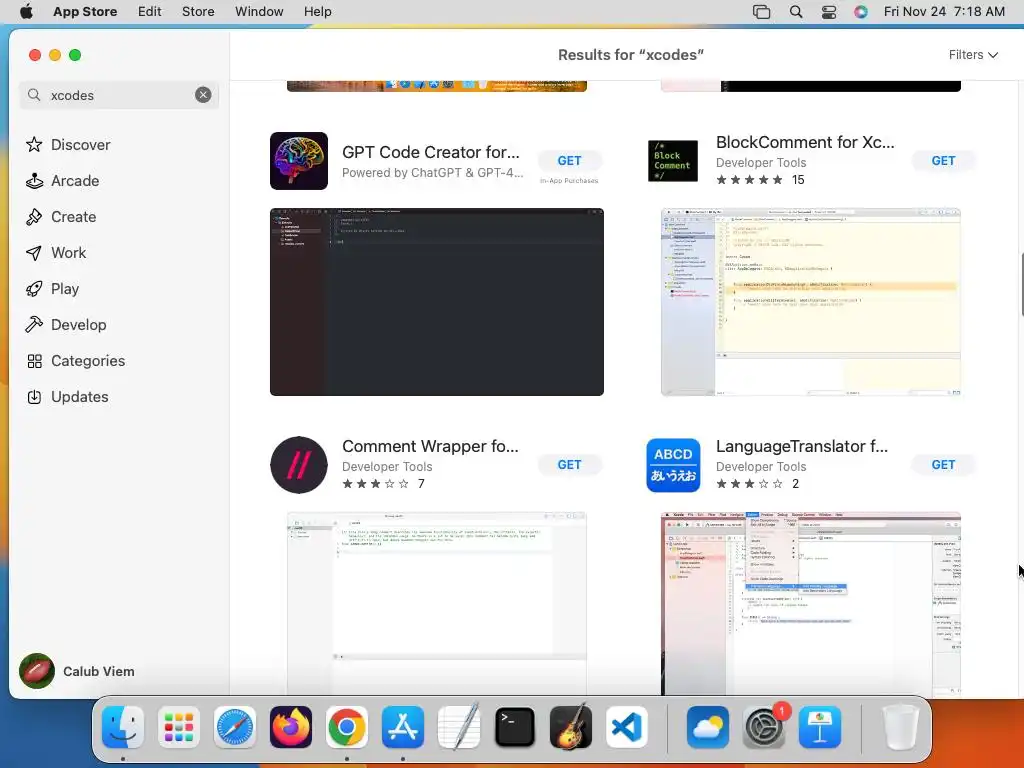The height and width of the screenshot is (768, 1024).
Task: Open Stage Manager menu bar icon
Action: tap(761, 12)
